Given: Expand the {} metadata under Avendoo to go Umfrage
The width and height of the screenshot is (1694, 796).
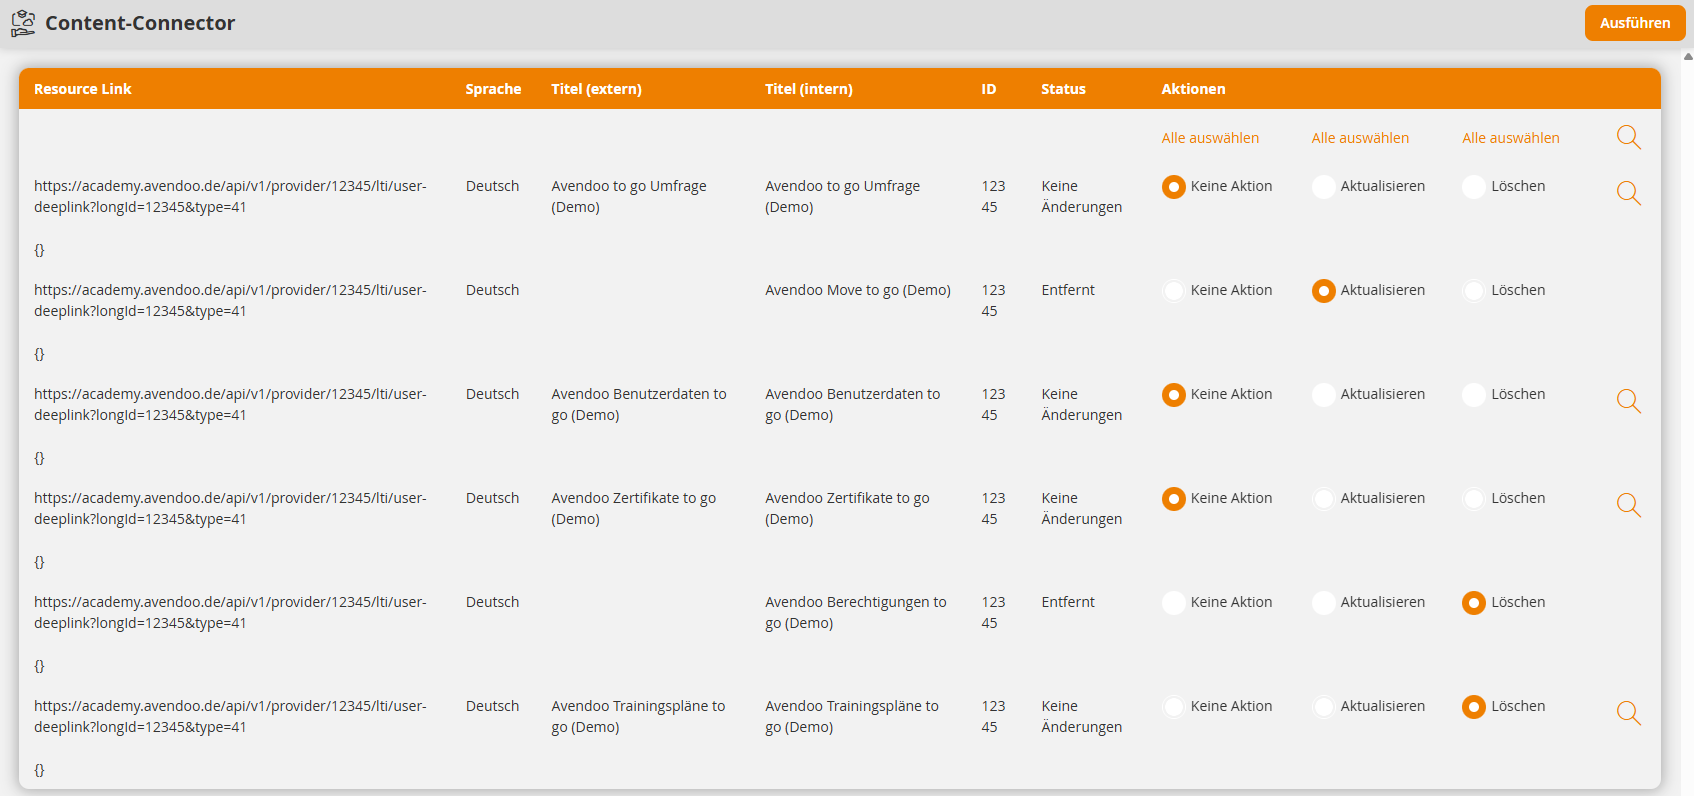Looking at the screenshot, I should (x=40, y=250).
